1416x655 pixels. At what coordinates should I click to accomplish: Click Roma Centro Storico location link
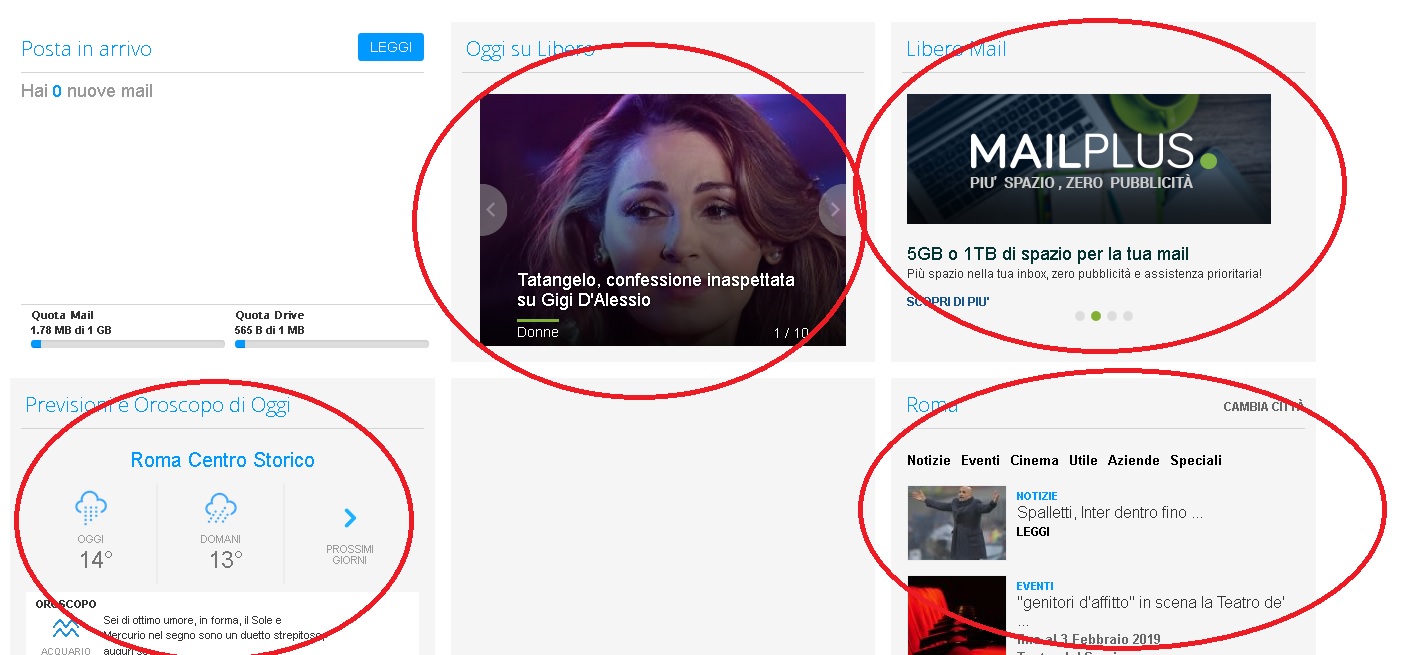(223, 460)
